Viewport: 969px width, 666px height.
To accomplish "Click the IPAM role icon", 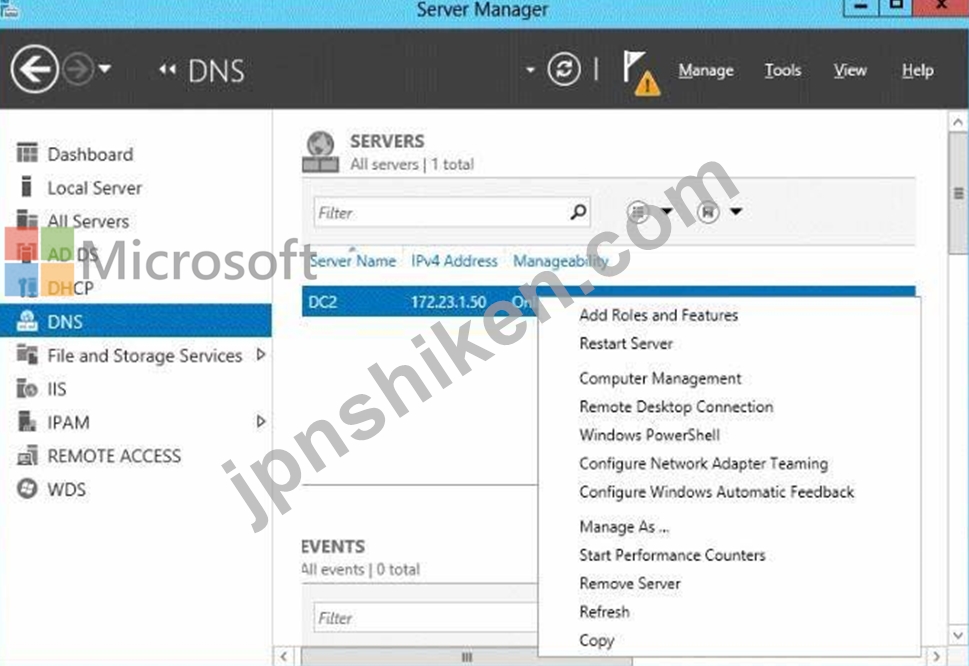I will coord(27,421).
